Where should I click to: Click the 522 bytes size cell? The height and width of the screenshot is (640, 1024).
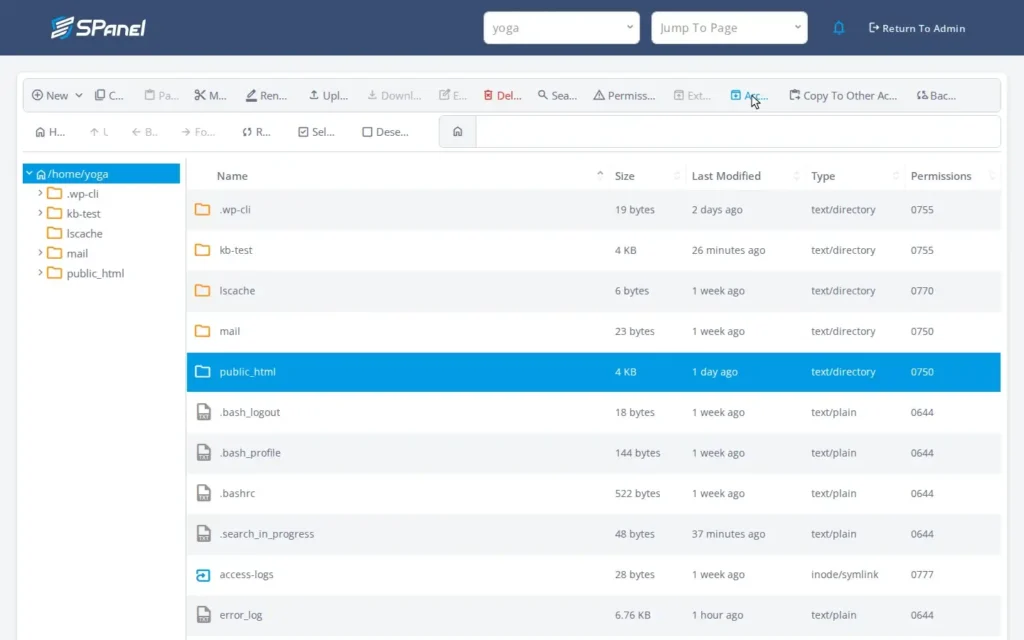pos(637,493)
